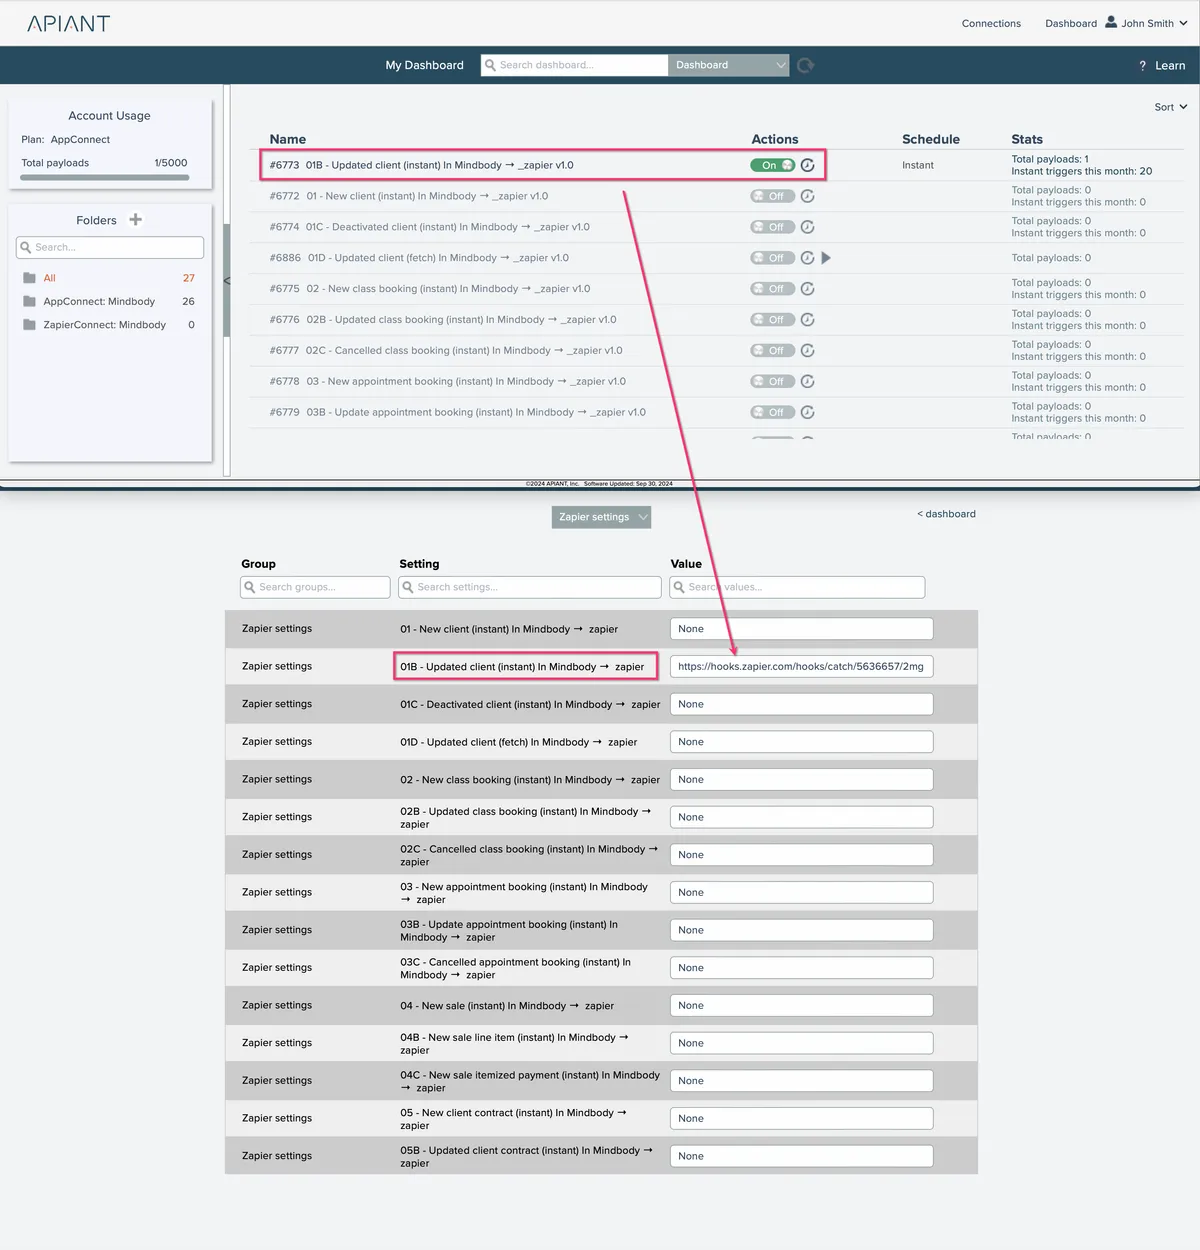Viewport: 1200px width, 1250px height.
Task: Collapse the folders side panel handle
Action: 227,281
